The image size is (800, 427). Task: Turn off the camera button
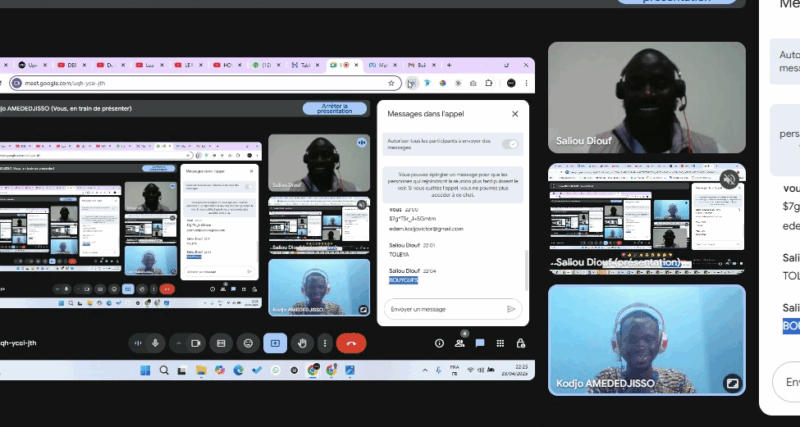[196, 343]
